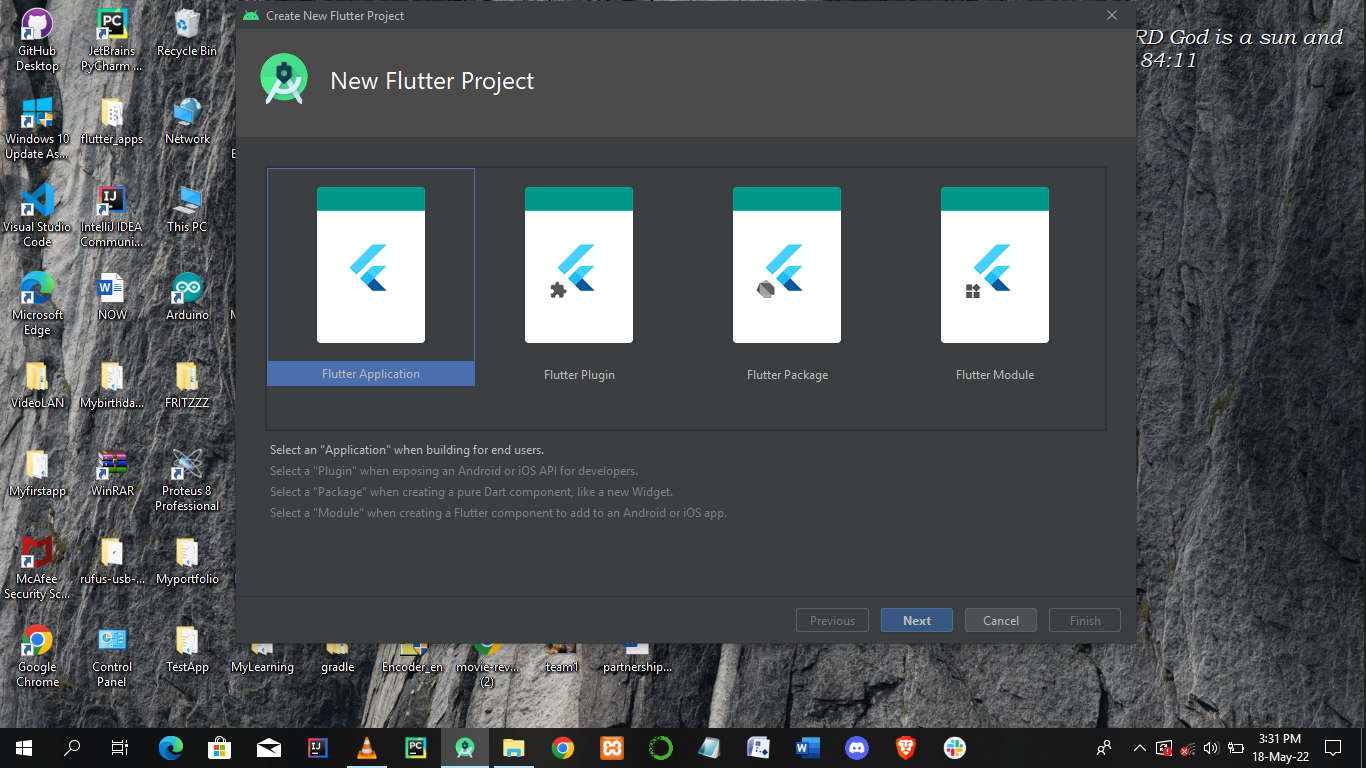The height and width of the screenshot is (768, 1366).
Task: Open Windows 10 Update Assistant shortcut
Action: click(x=37, y=129)
